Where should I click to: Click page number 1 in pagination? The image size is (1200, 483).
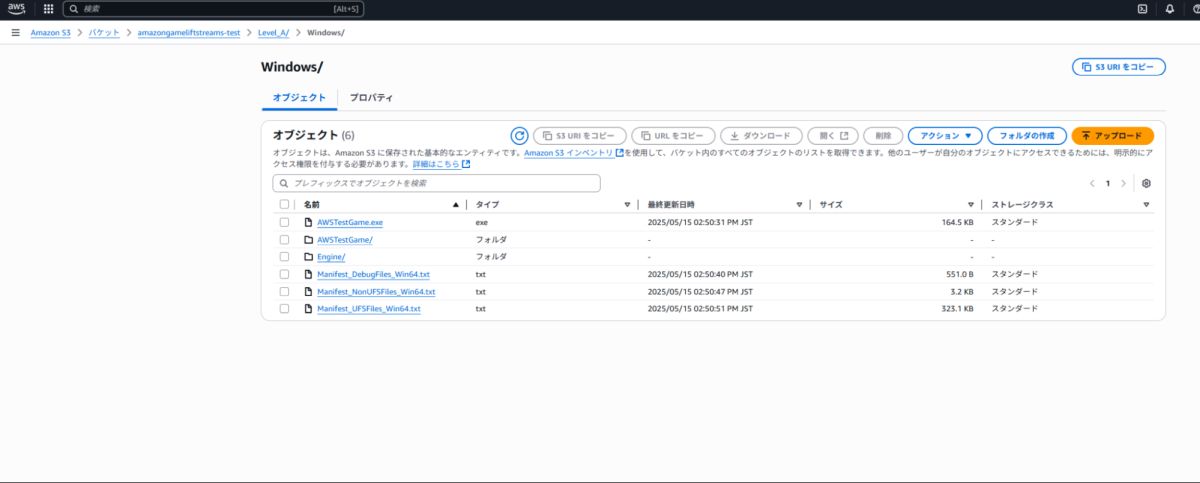pyautogui.click(x=1108, y=183)
